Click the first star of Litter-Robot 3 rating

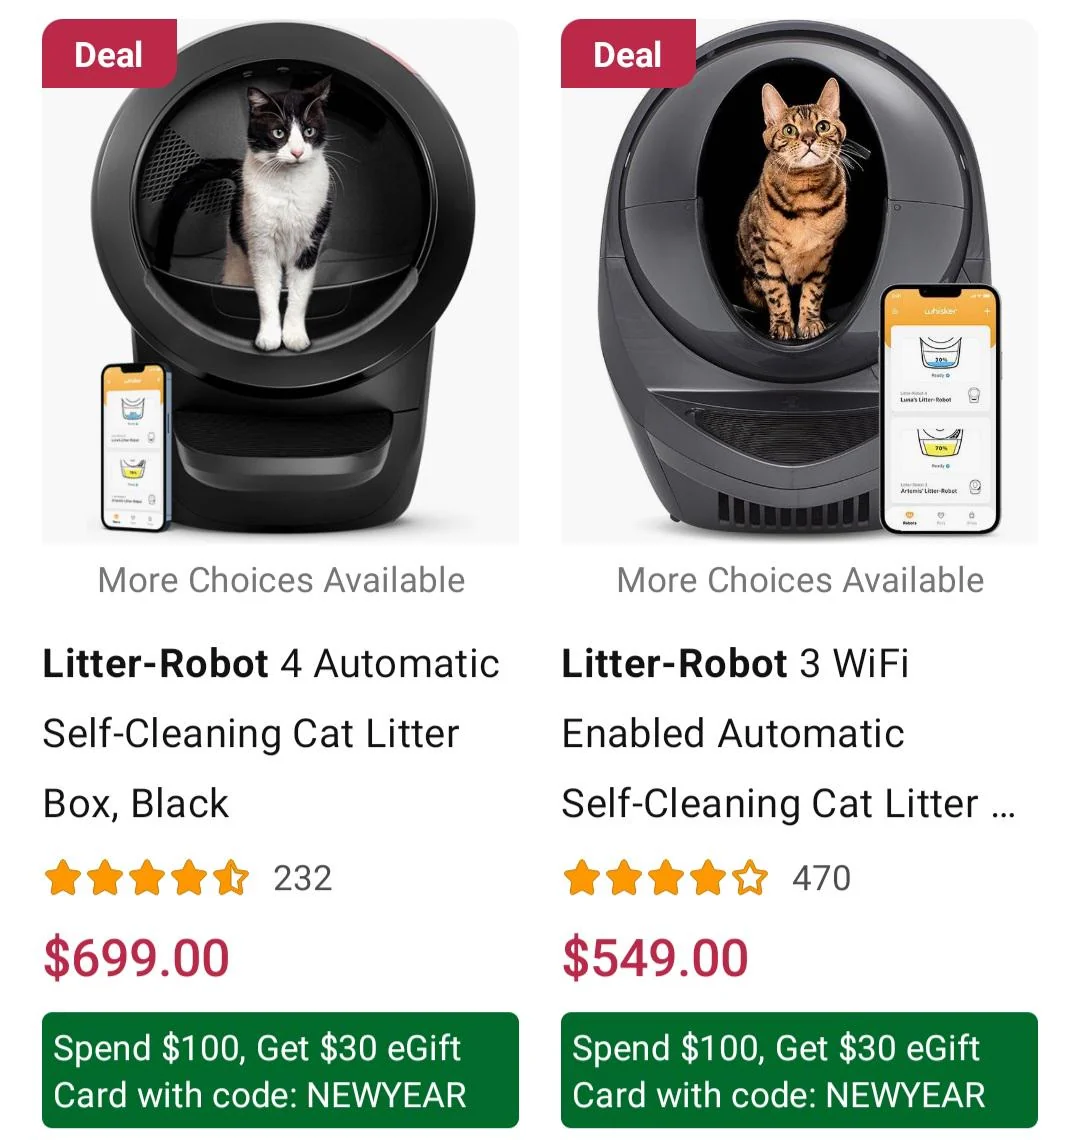[x=583, y=878]
